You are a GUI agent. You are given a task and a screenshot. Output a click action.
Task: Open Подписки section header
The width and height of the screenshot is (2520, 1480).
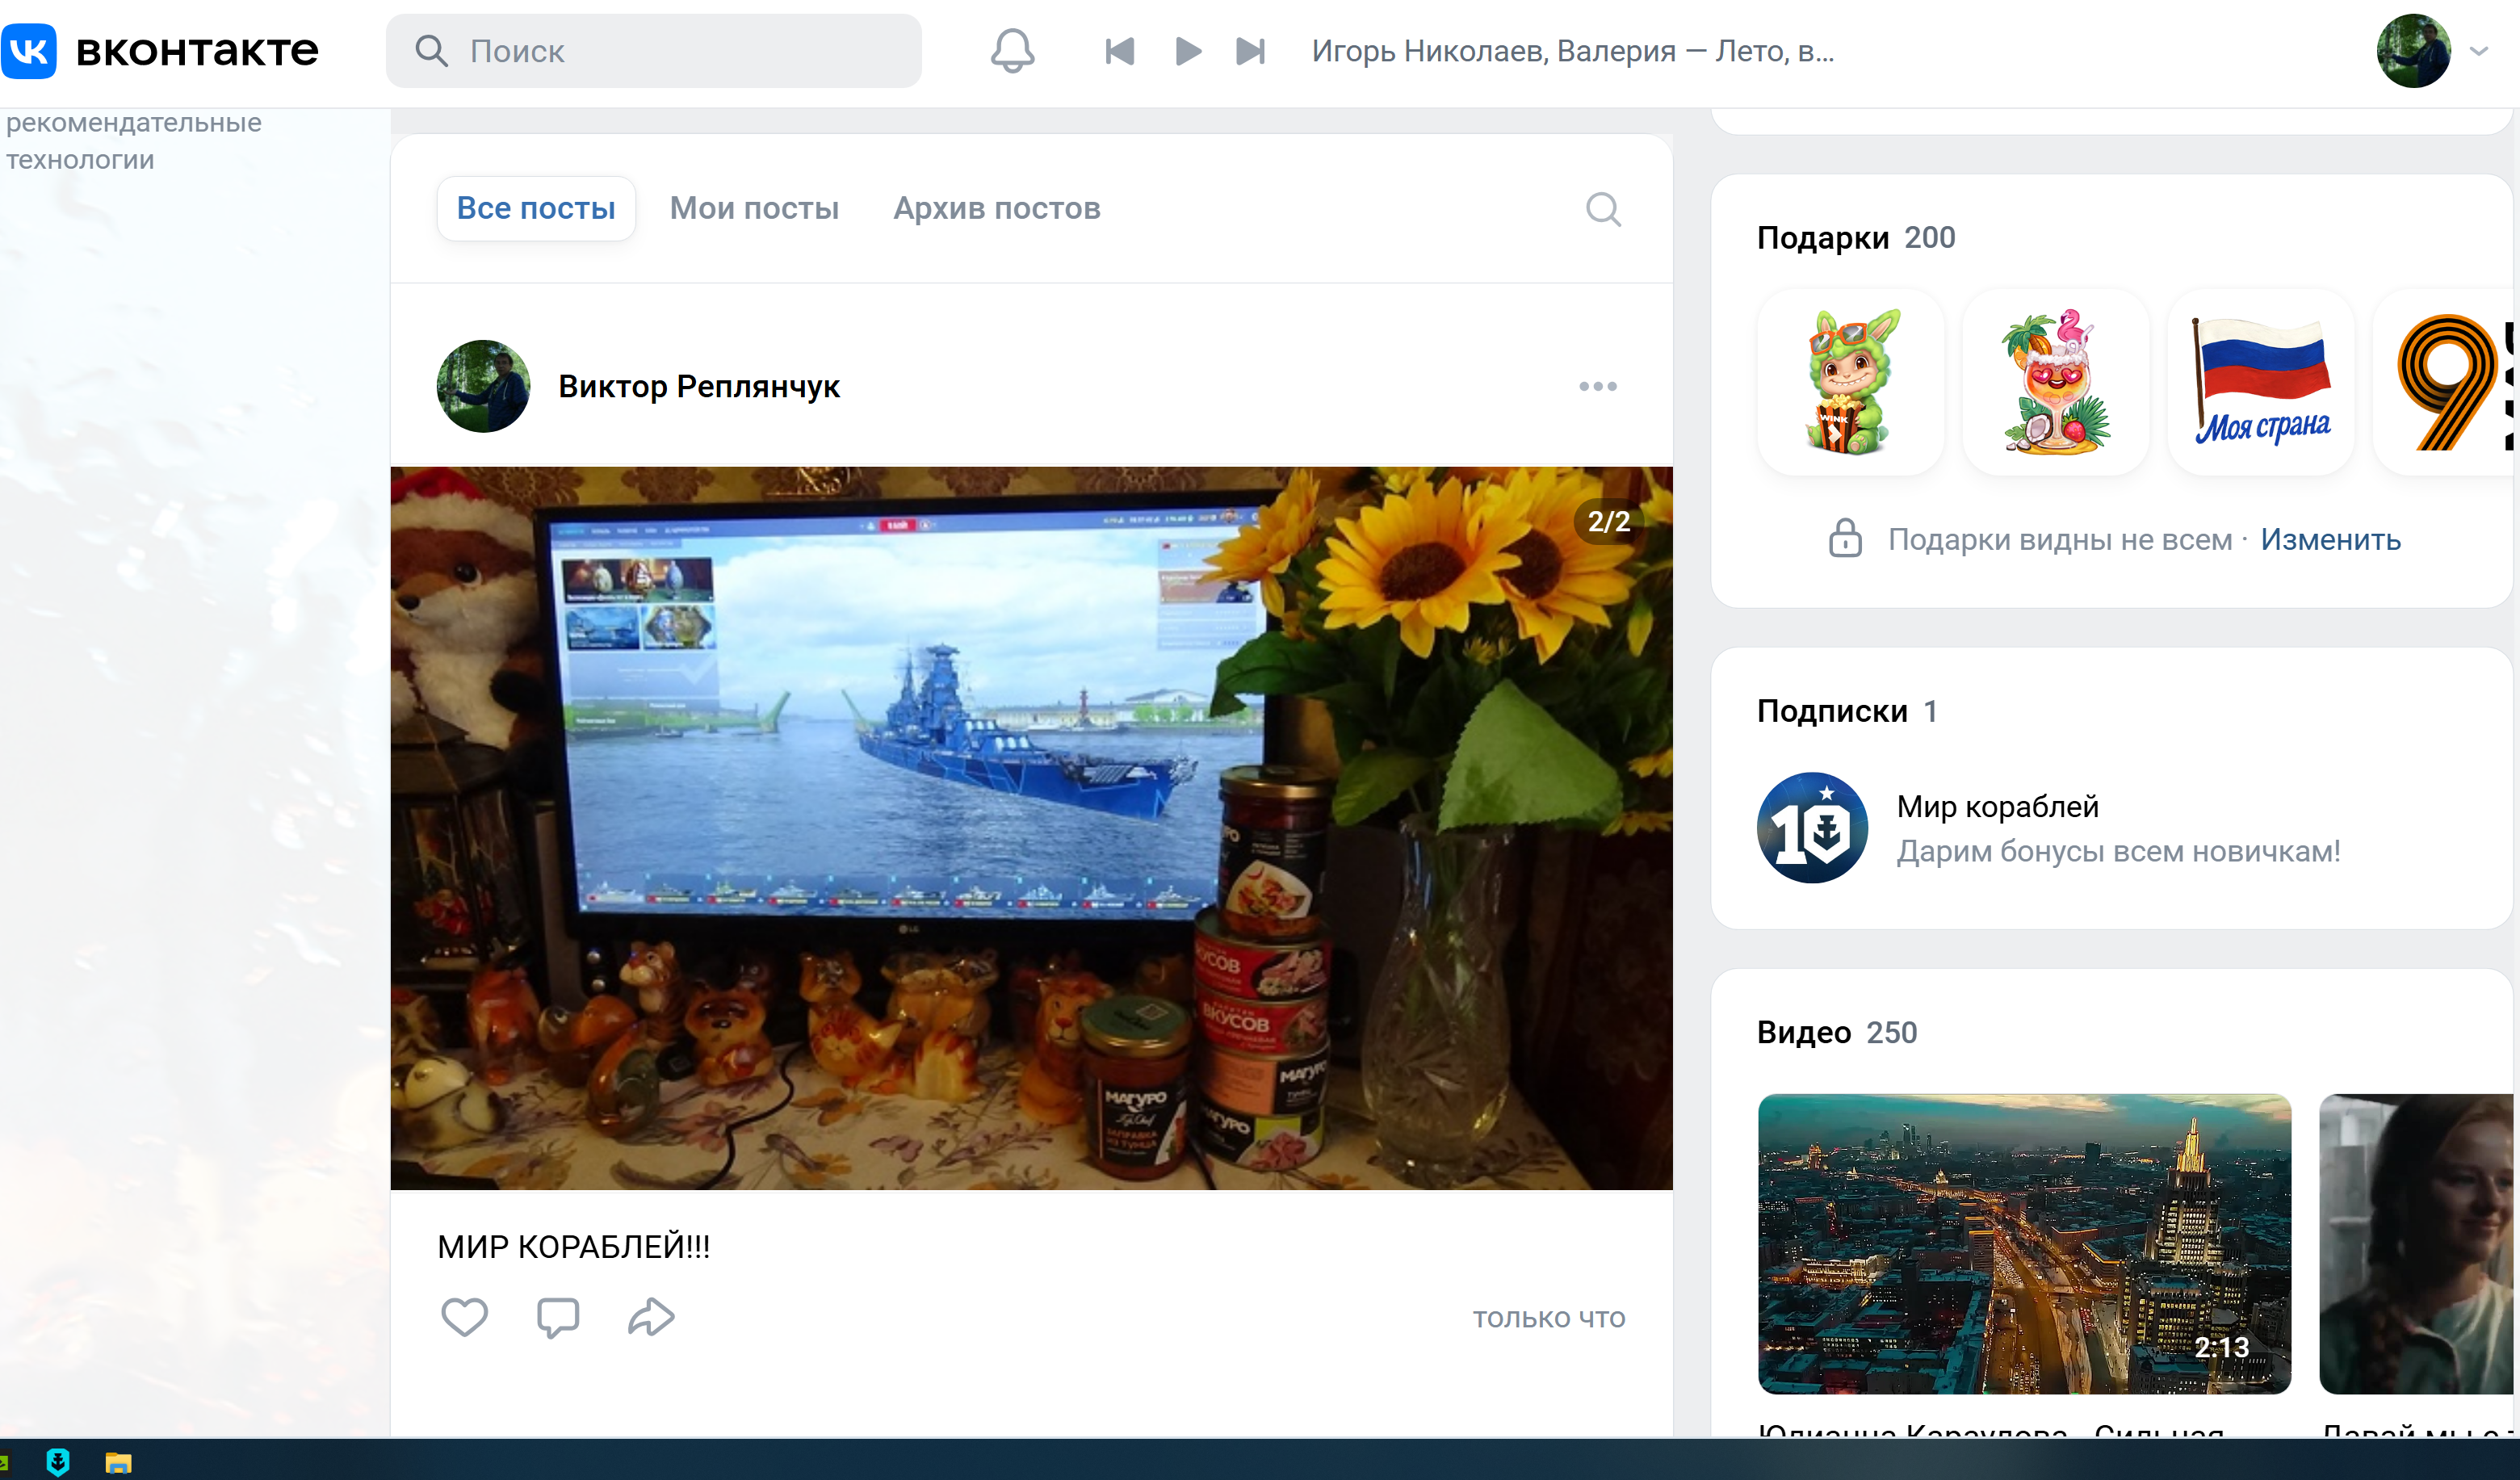pyautogui.click(x=1847, y=711)
